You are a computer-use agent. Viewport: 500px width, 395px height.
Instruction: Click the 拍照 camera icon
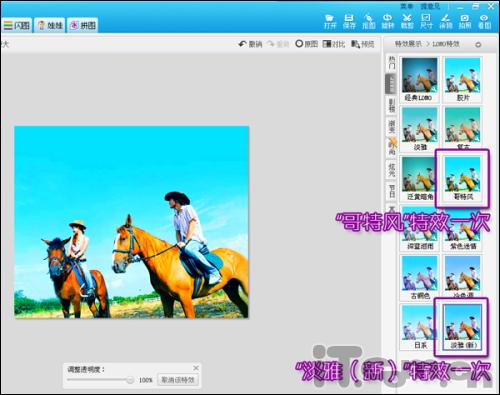tap(465, 21)
